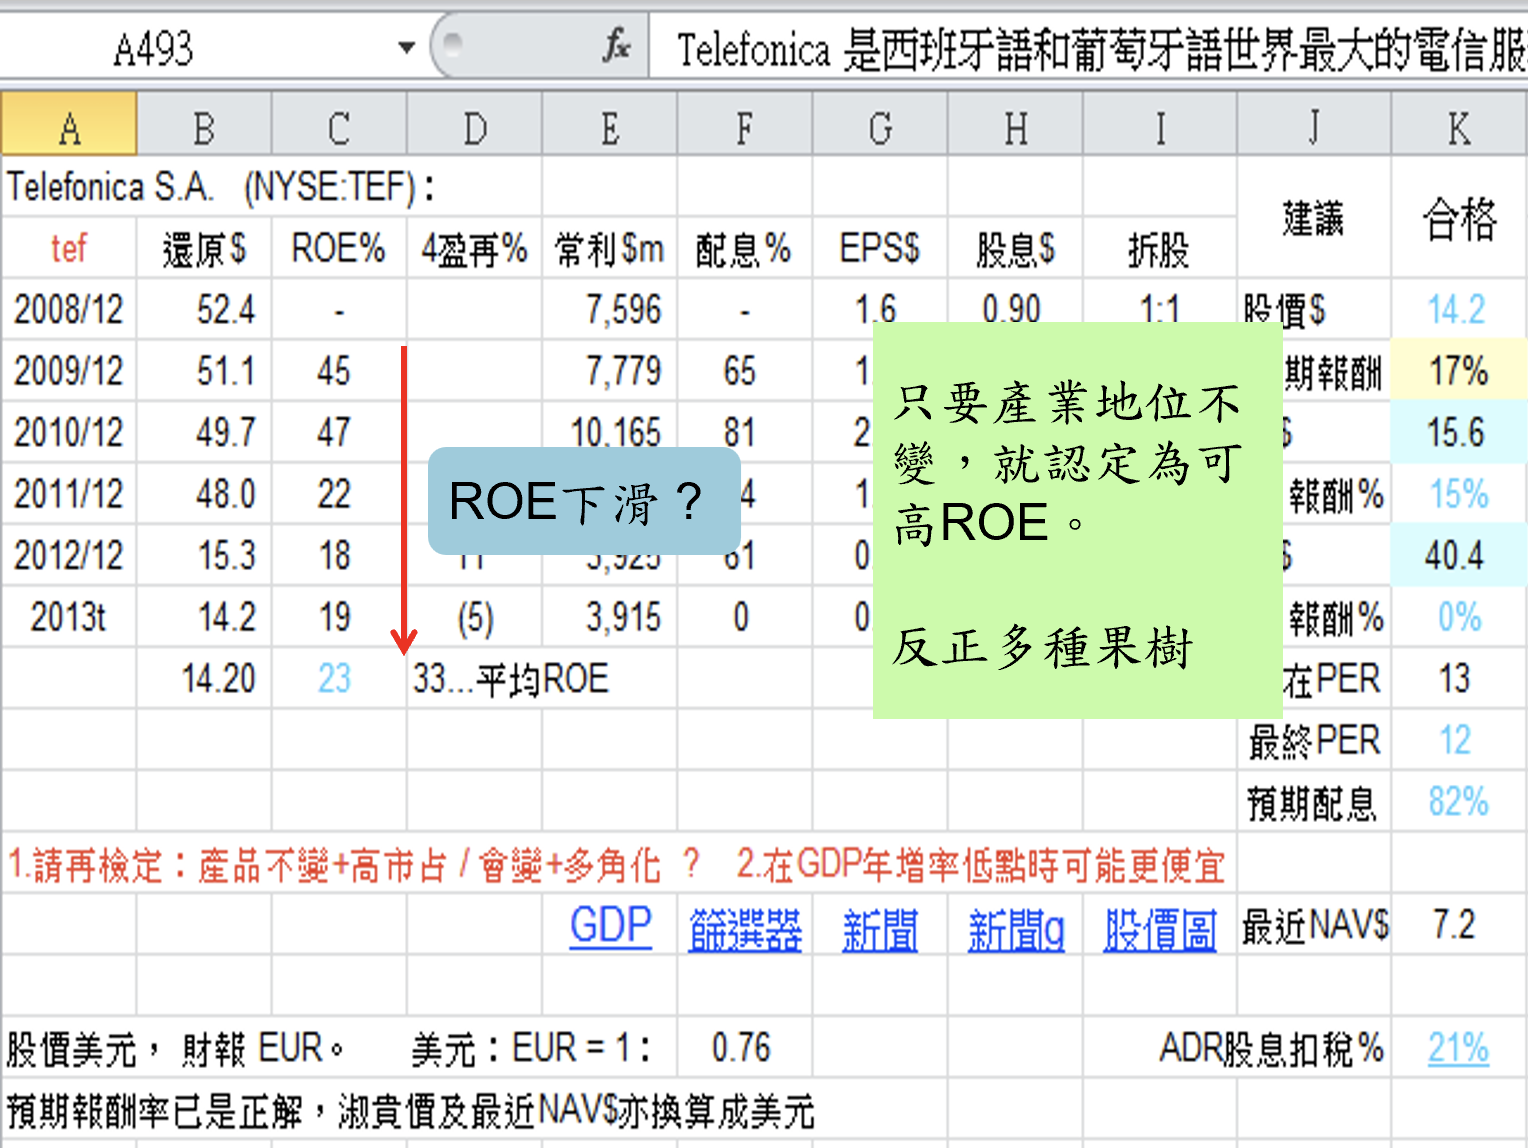Click the 拆股 column label
The image size is (1528, 1148).
point(1159,249)
